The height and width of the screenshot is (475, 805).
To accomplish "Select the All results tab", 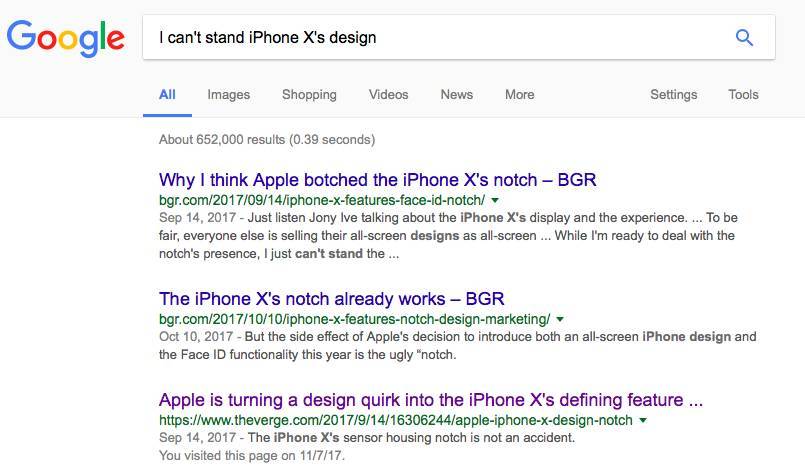I will tap(167, 95).
